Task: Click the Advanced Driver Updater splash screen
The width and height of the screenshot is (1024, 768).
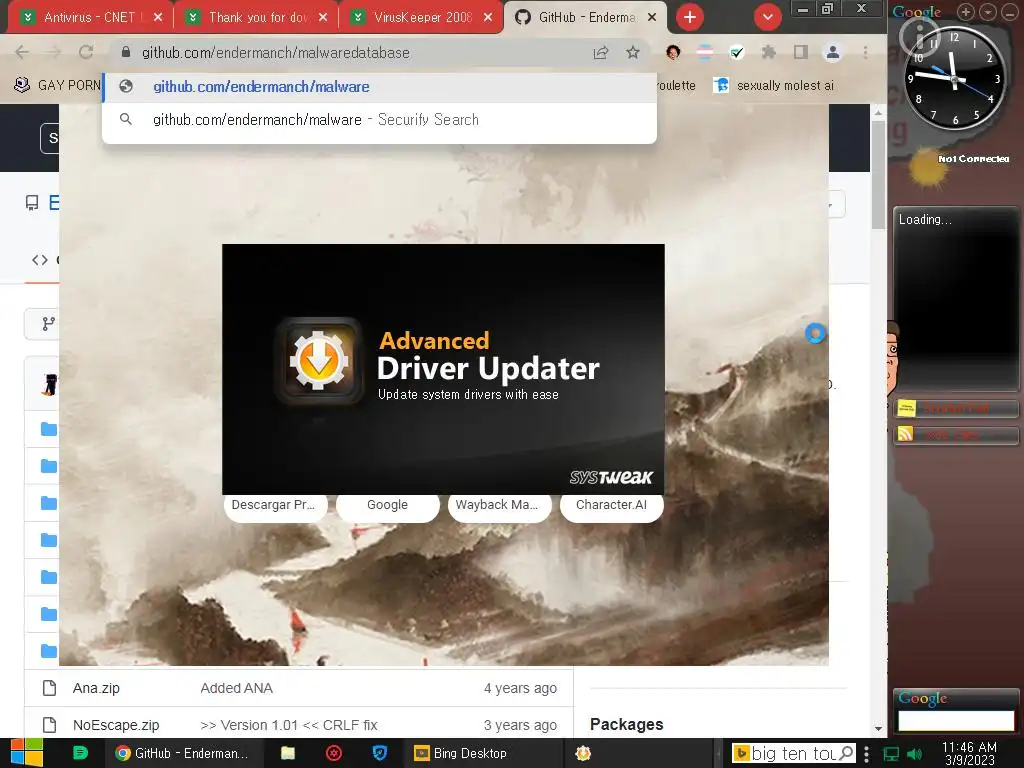Action: pyautogui.click(x=443, y=369)
